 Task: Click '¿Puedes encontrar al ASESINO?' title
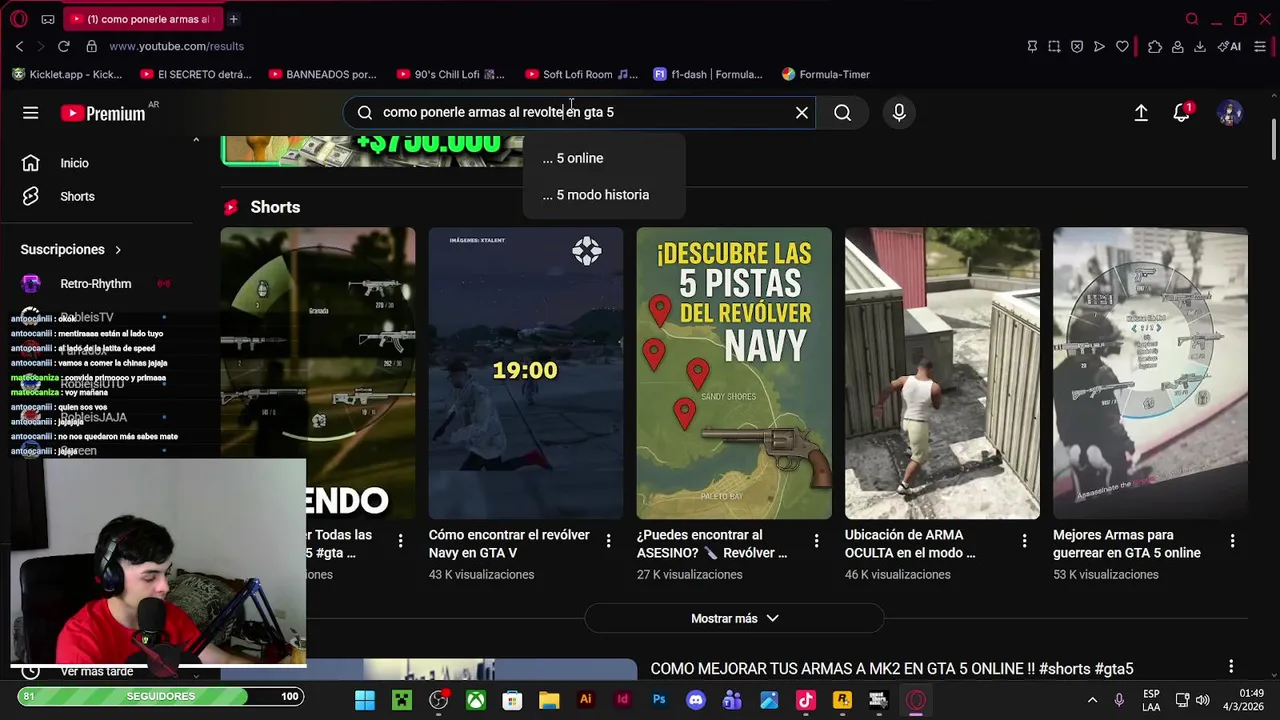pyautogui.click(x=712, y=544)
